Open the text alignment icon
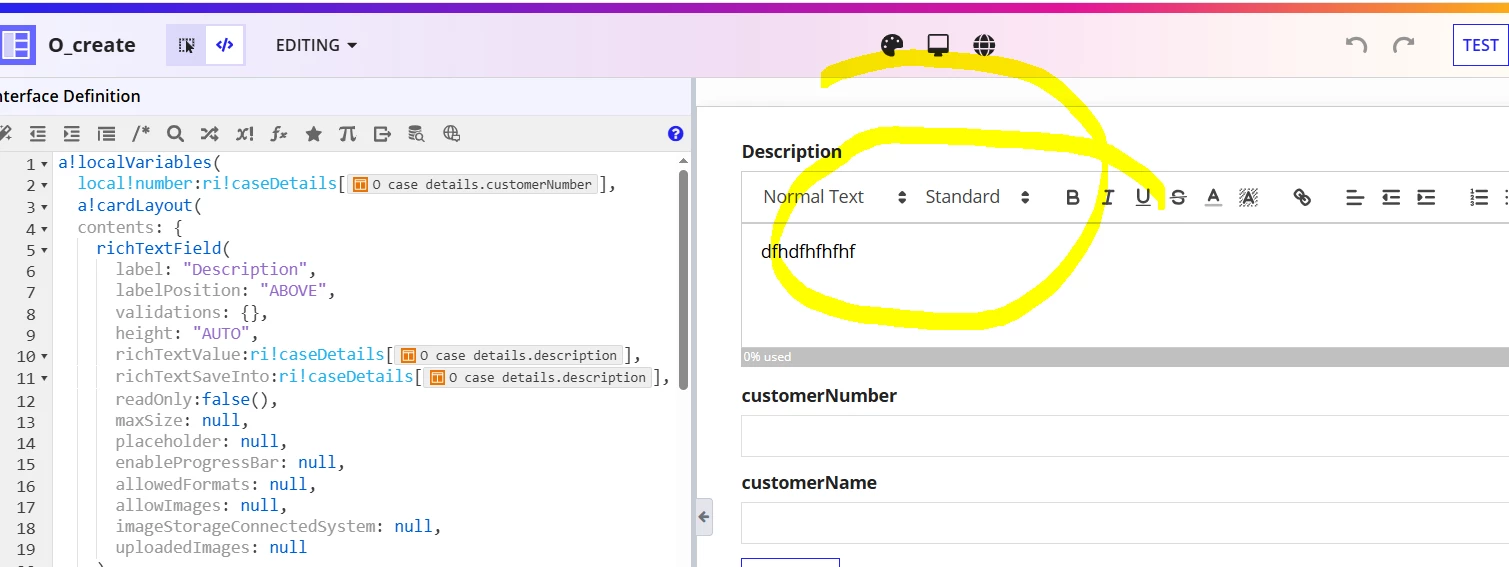 [x=1355, y=197]
